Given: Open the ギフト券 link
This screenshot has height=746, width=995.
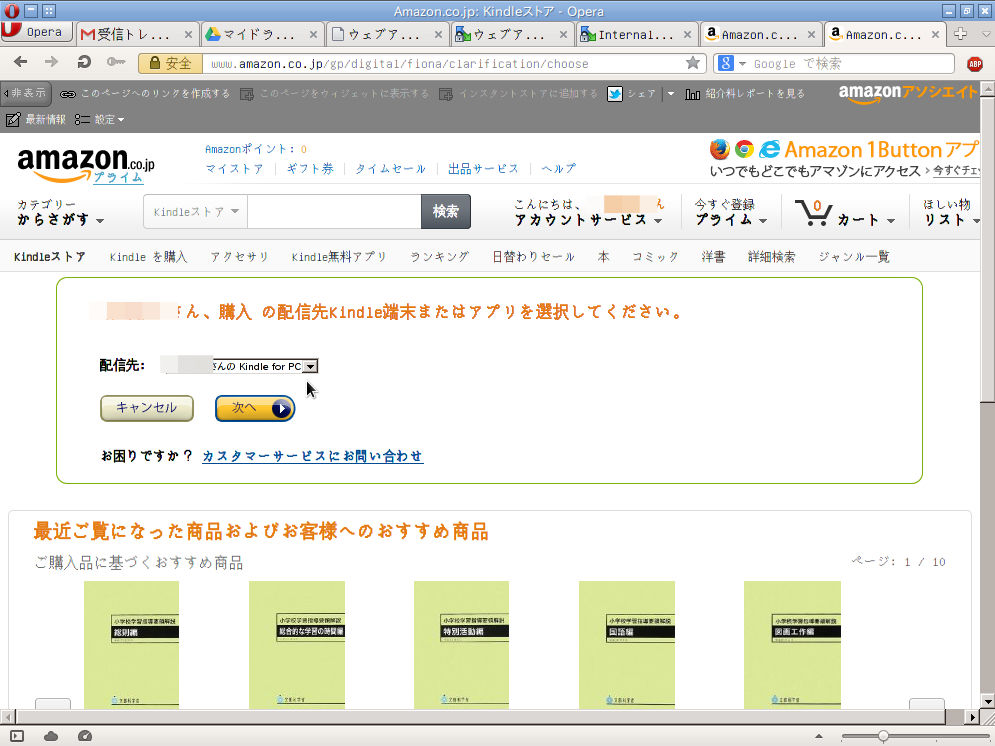Looking at the screenshot, I should pos(310,169).
